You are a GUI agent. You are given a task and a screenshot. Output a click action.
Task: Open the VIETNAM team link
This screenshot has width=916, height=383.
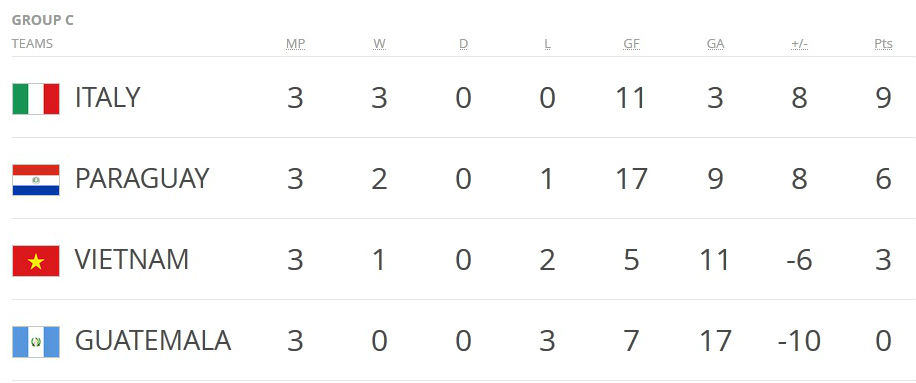coord(132,260)
